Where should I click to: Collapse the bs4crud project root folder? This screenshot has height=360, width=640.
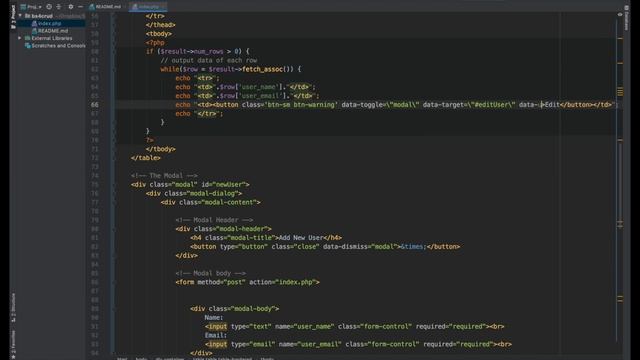20,16
